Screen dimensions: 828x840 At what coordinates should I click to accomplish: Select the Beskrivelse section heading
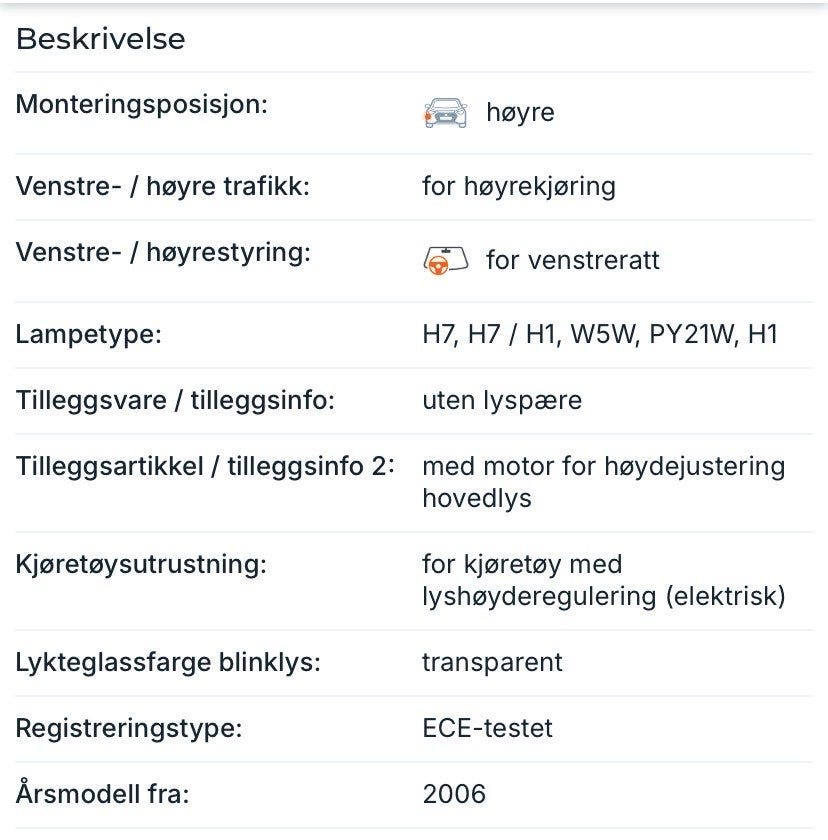[x=101, y=39]
